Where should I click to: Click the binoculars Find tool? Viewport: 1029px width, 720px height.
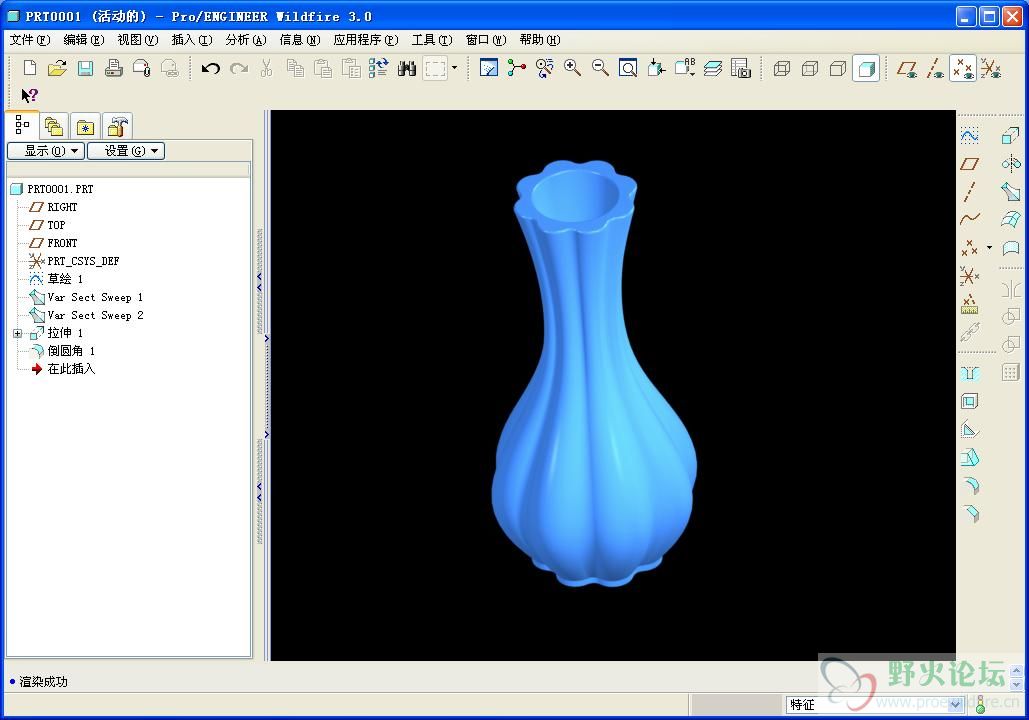click(407, 68)
